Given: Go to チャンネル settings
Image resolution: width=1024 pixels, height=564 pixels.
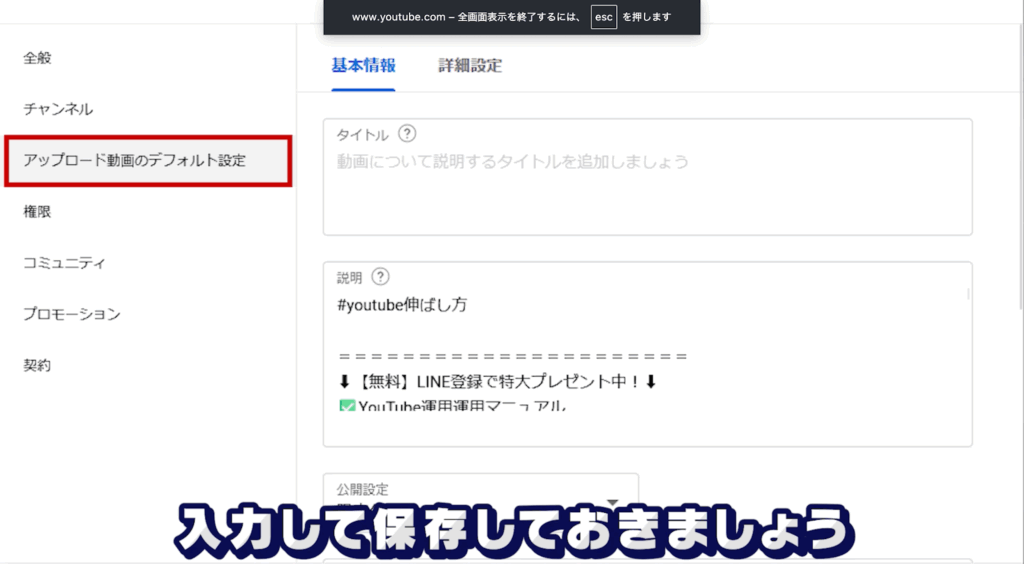Looking at the screenshot, I should (58, 109).
